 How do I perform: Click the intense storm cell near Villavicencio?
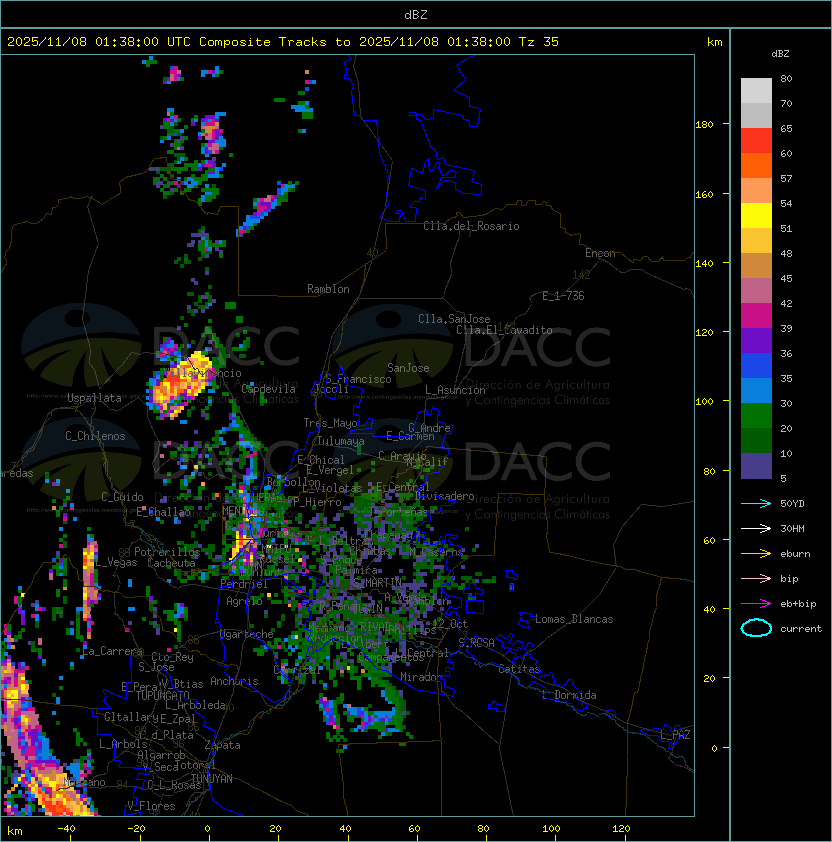click(179, 386)
